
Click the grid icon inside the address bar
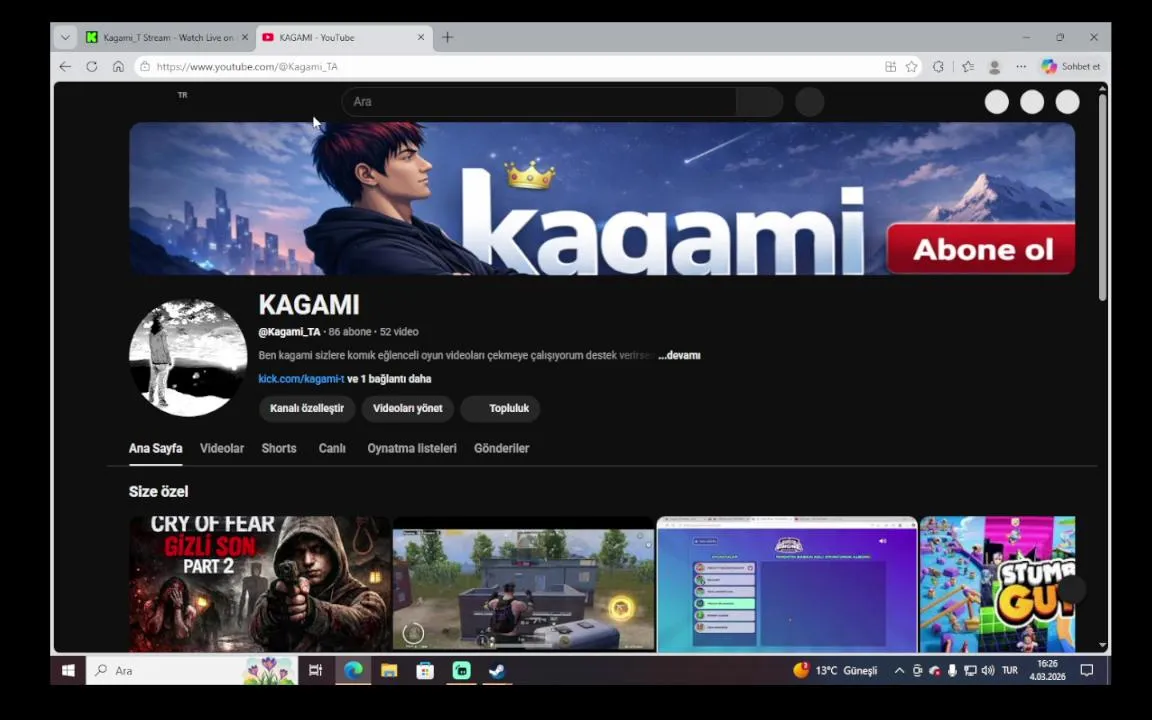(890, 67)
